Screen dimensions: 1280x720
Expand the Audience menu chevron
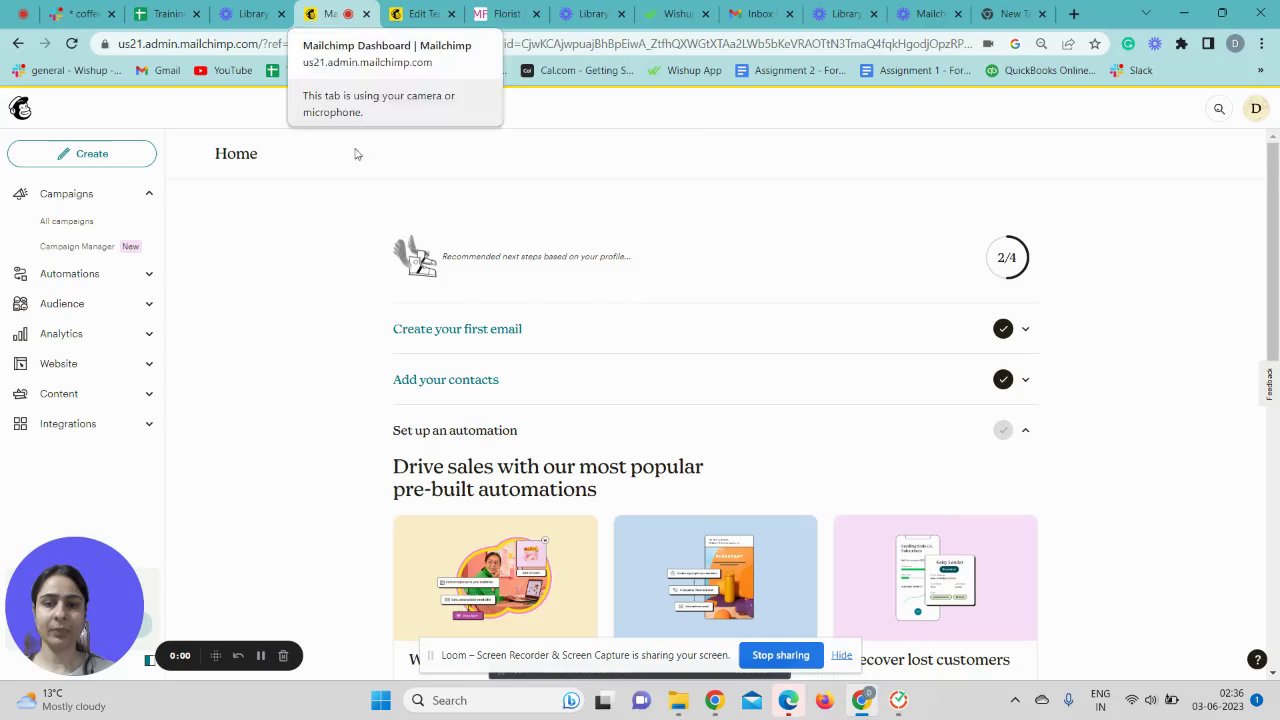tap(149, 304)
